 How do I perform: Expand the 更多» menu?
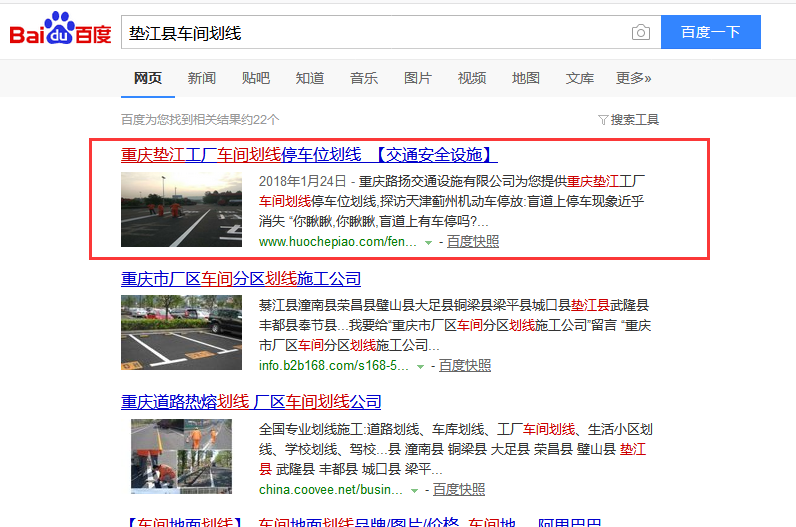(x=634, y=78)
